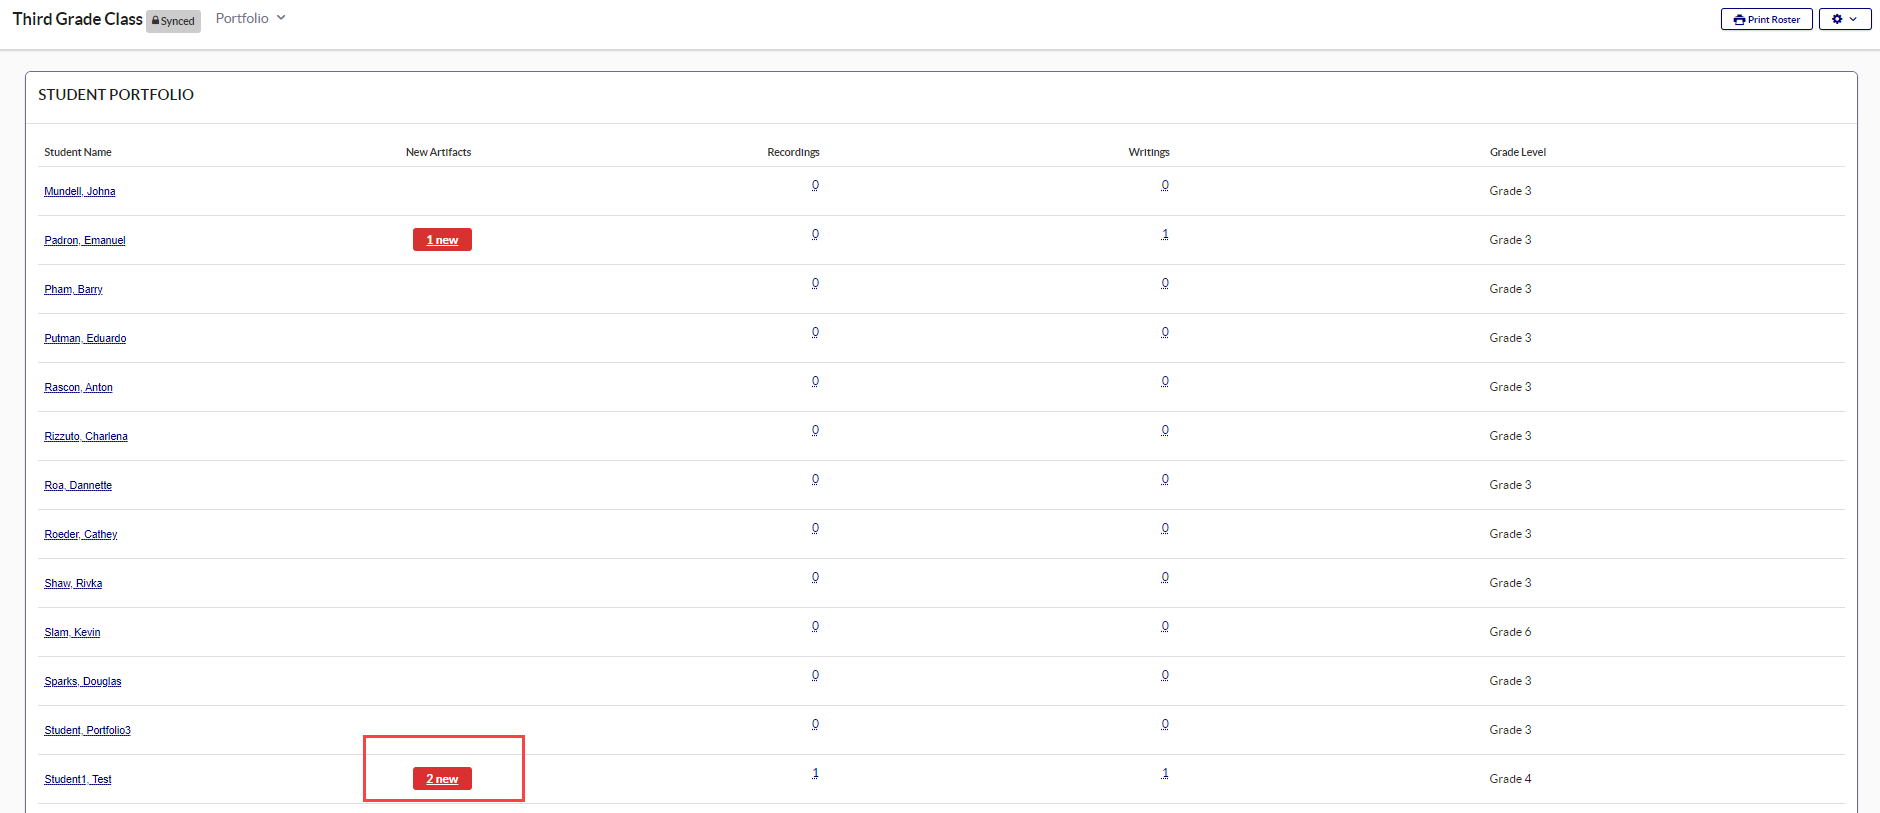Open Student, Portfolio3's portfolio
This screenshot has height=813, width=1880.
tap(87, 730)
